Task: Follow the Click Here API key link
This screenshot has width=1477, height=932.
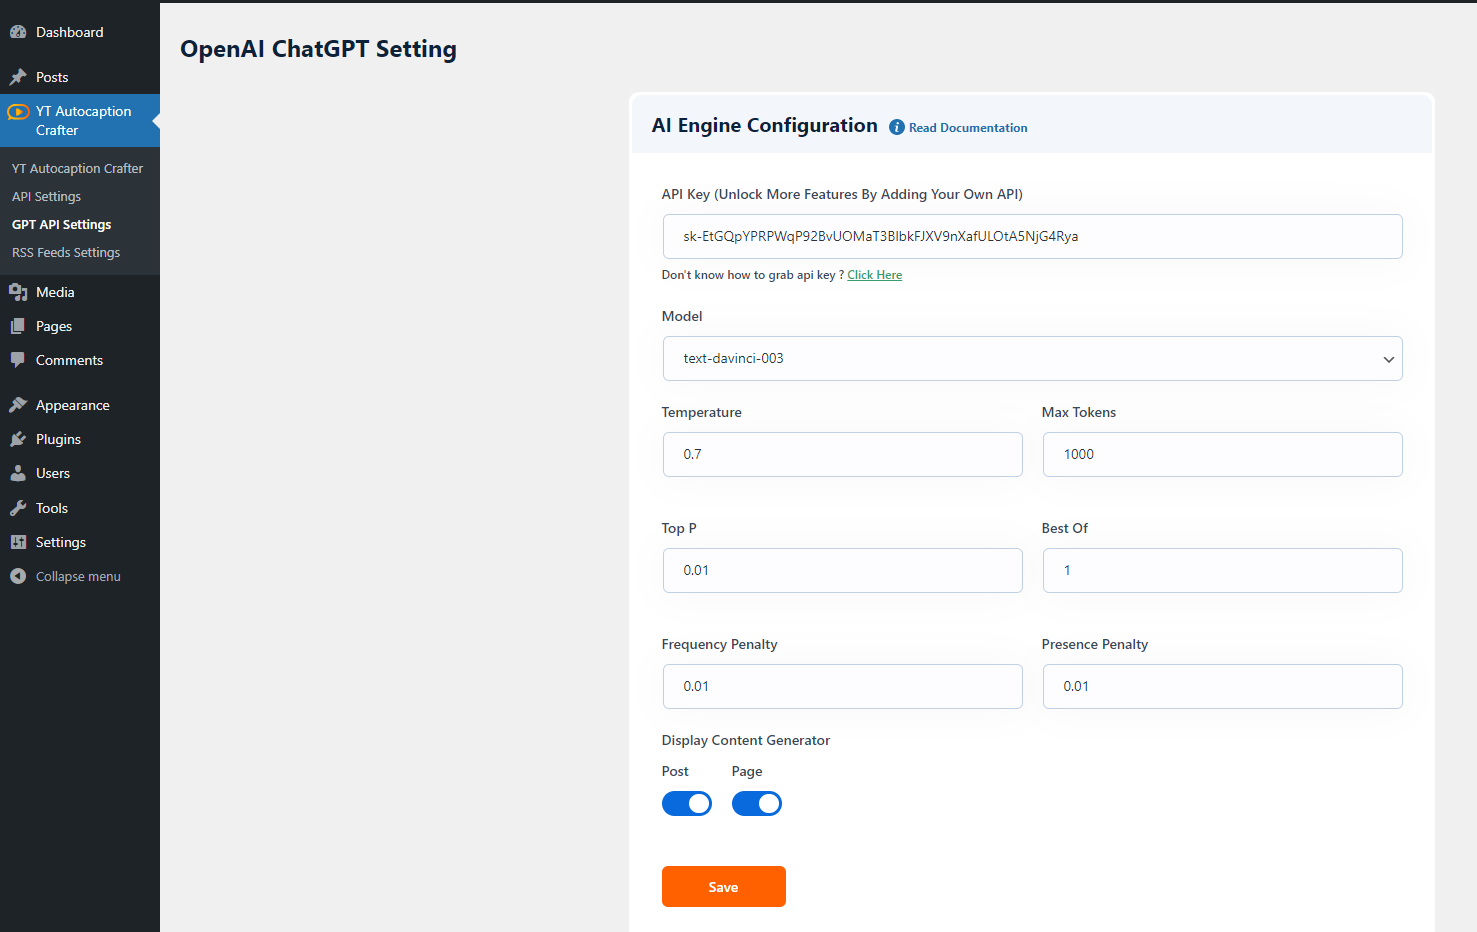Action: click(875, 275)
